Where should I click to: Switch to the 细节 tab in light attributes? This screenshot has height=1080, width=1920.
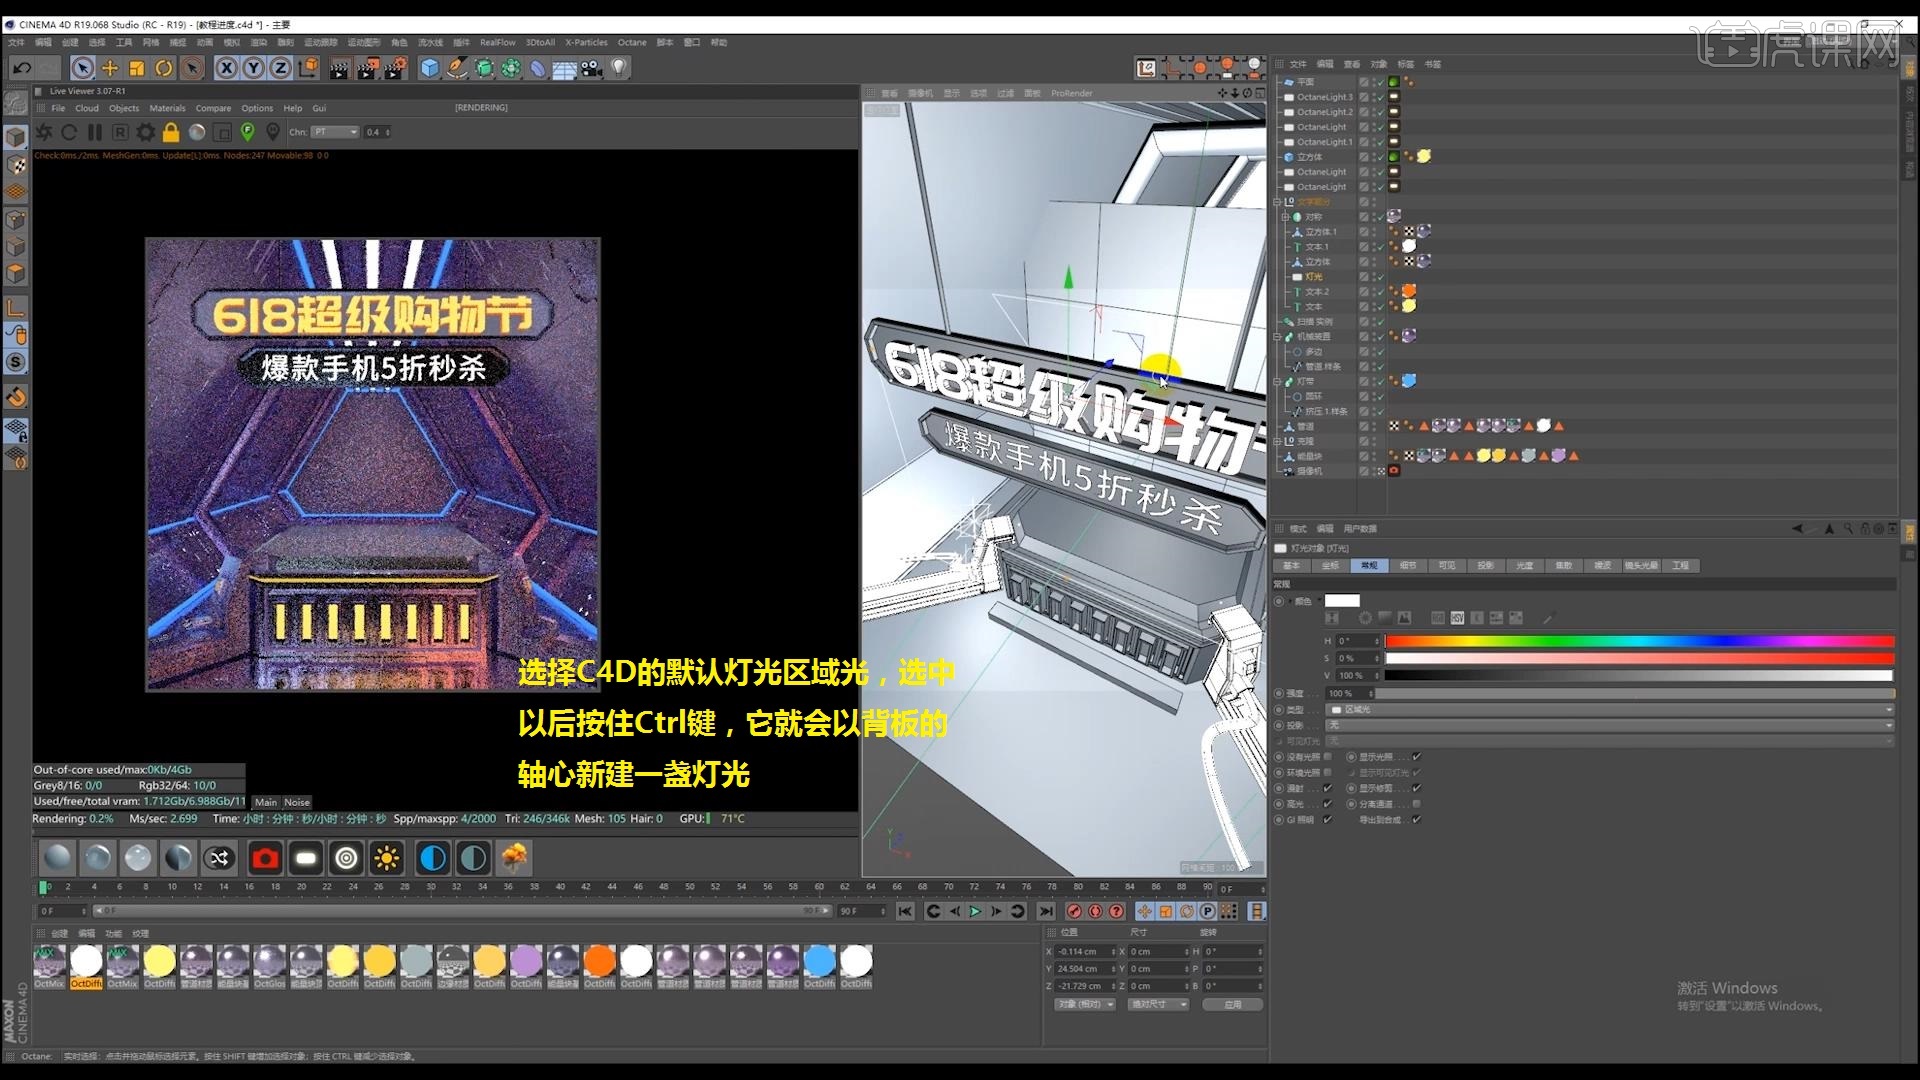click(x=1409, y=566)
